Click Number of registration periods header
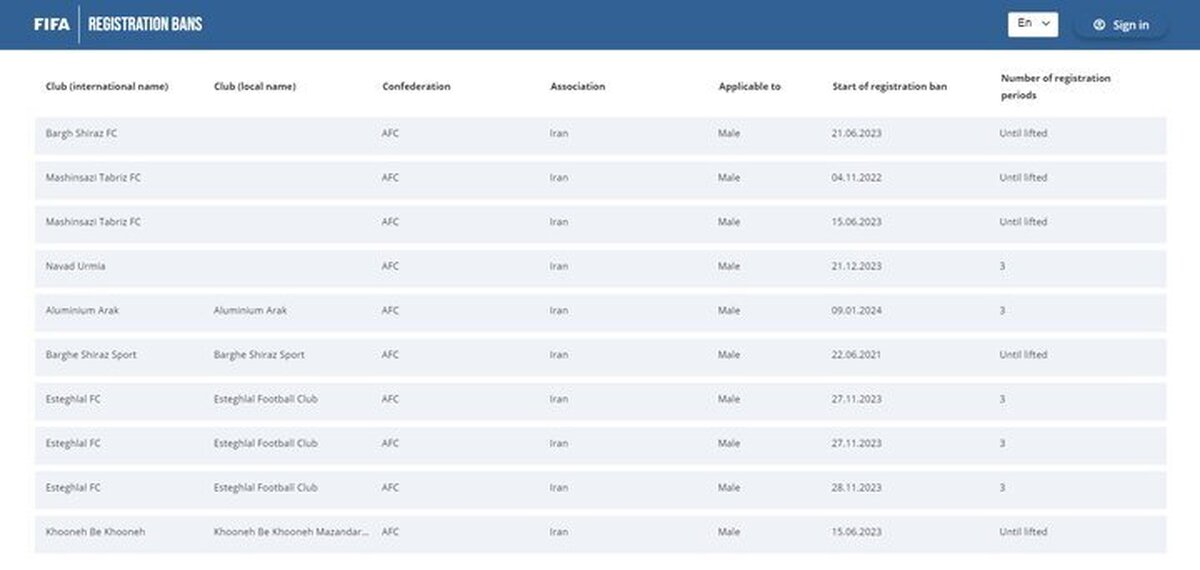Screen dimensions: 1200x570 [1055, 87]
